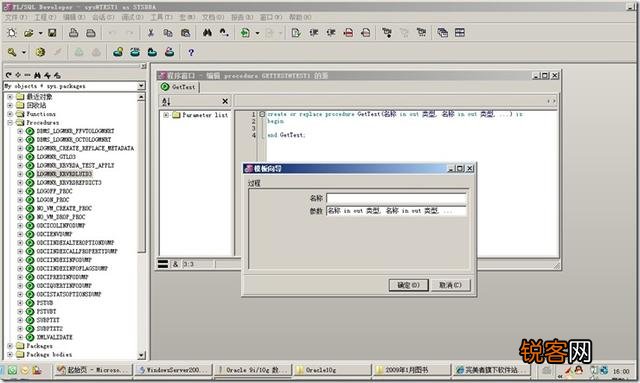Click the Open folder toolbar icon
Image resolution: width=640 pixels, height=383 pixels.
coord(29,33)
